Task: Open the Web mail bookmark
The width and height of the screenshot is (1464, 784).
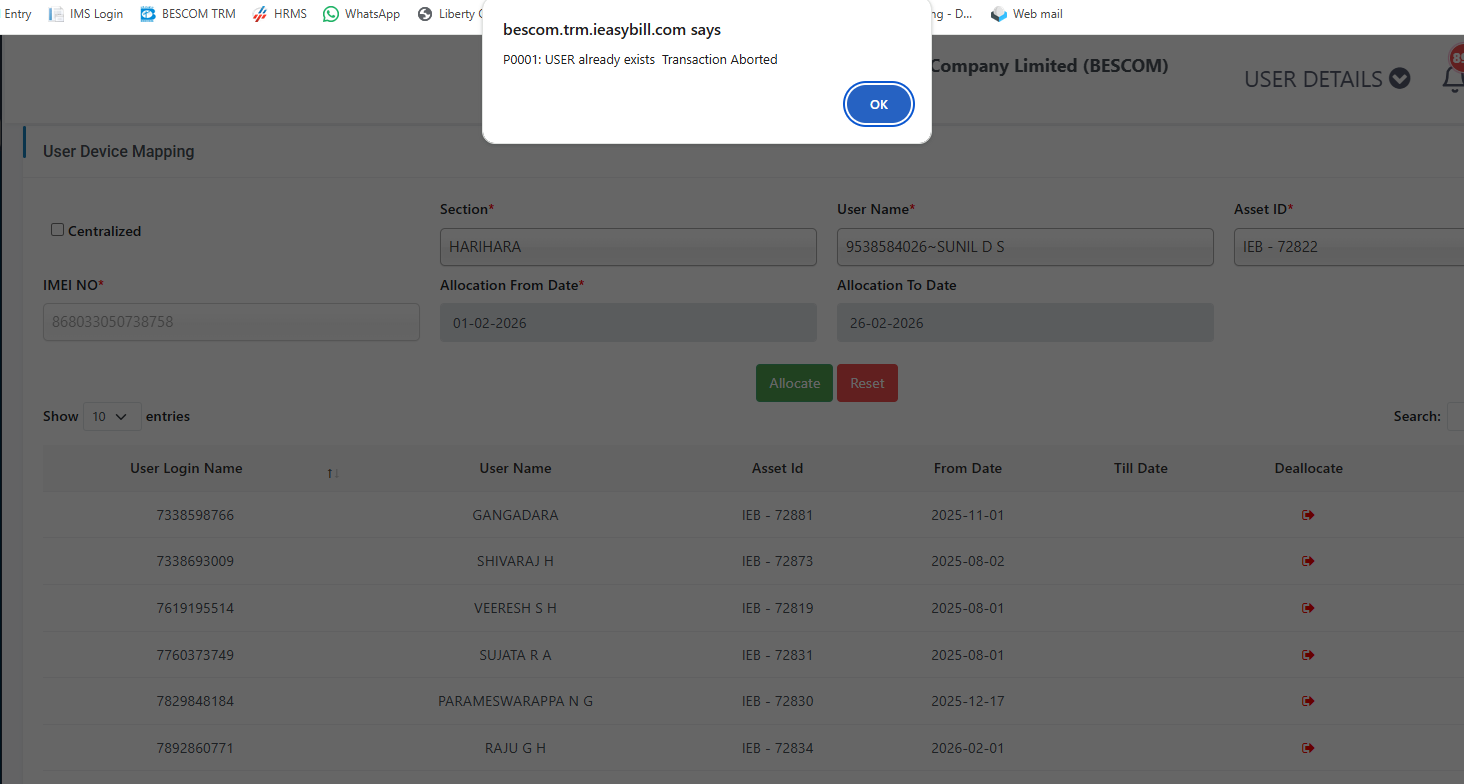Action: (x=1027, y=14)
